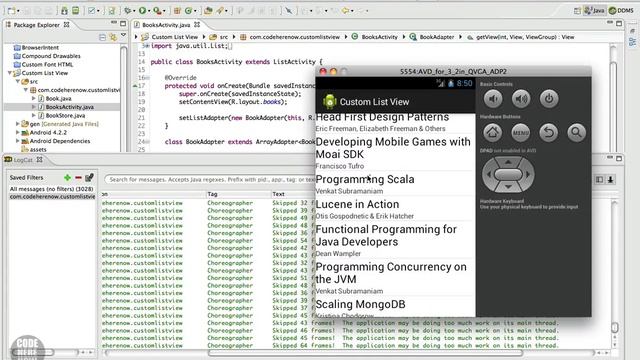Switch to the Java perspective
The image size is (640, 360).
pyautogui.click(x=594, y=11)
